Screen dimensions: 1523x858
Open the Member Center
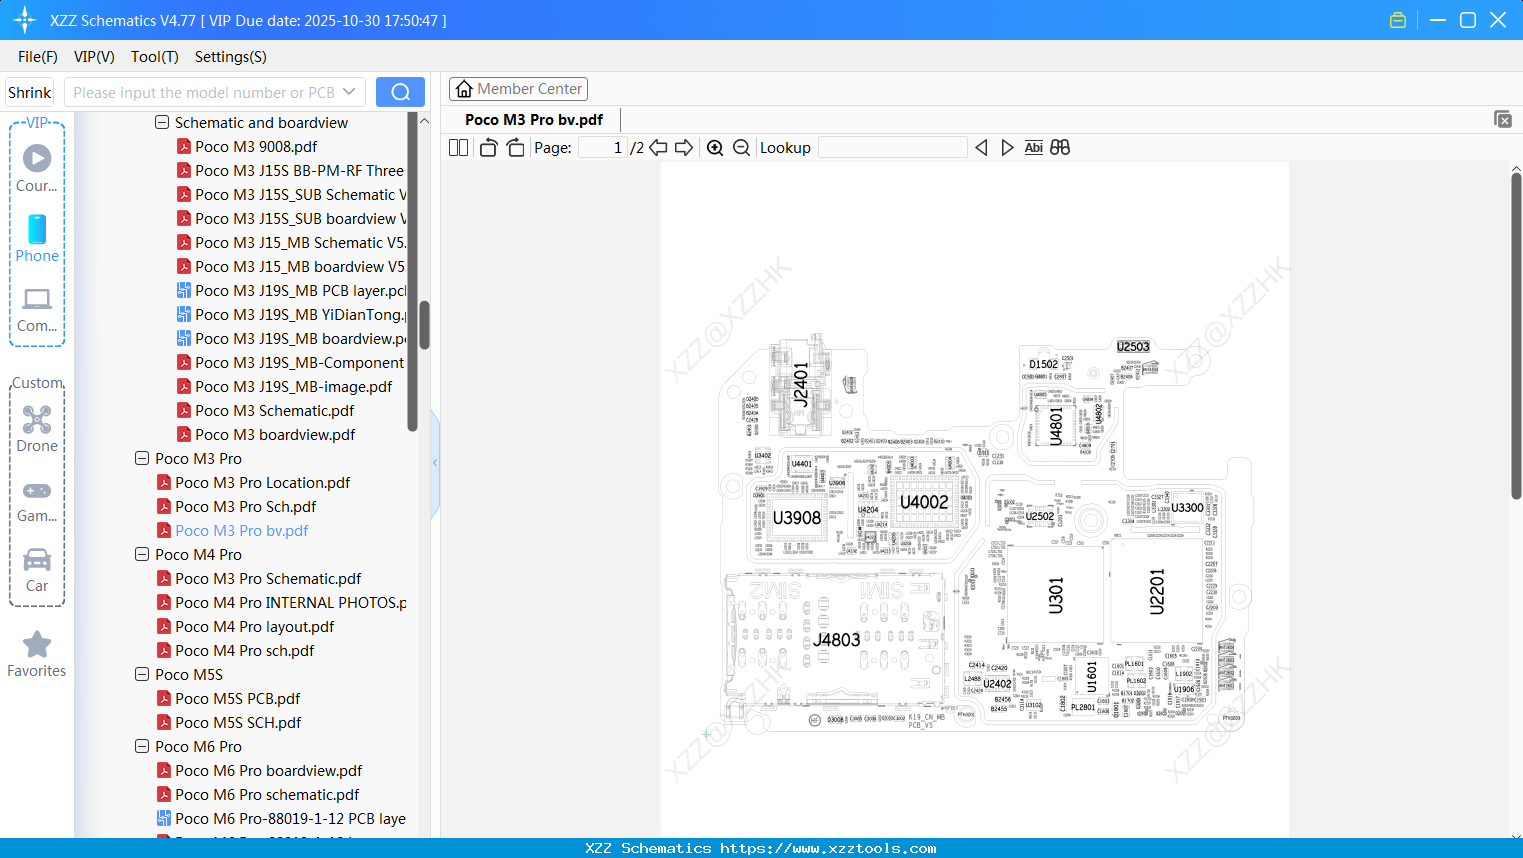click(x=518, y=89)
